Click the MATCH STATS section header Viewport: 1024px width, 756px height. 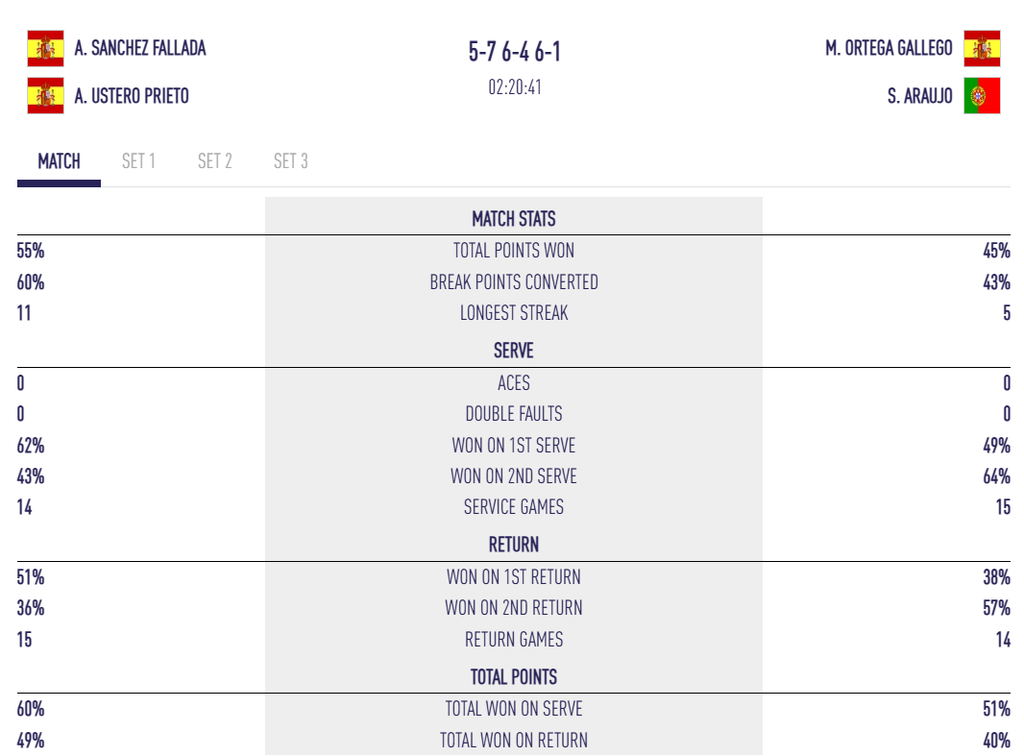pyautogui.click(x=514, y=219)
